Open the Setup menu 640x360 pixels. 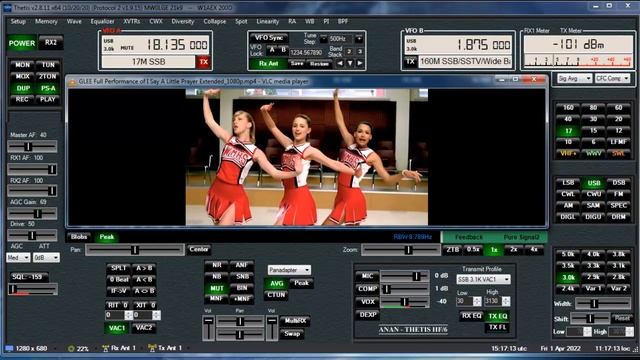(18, 21)
